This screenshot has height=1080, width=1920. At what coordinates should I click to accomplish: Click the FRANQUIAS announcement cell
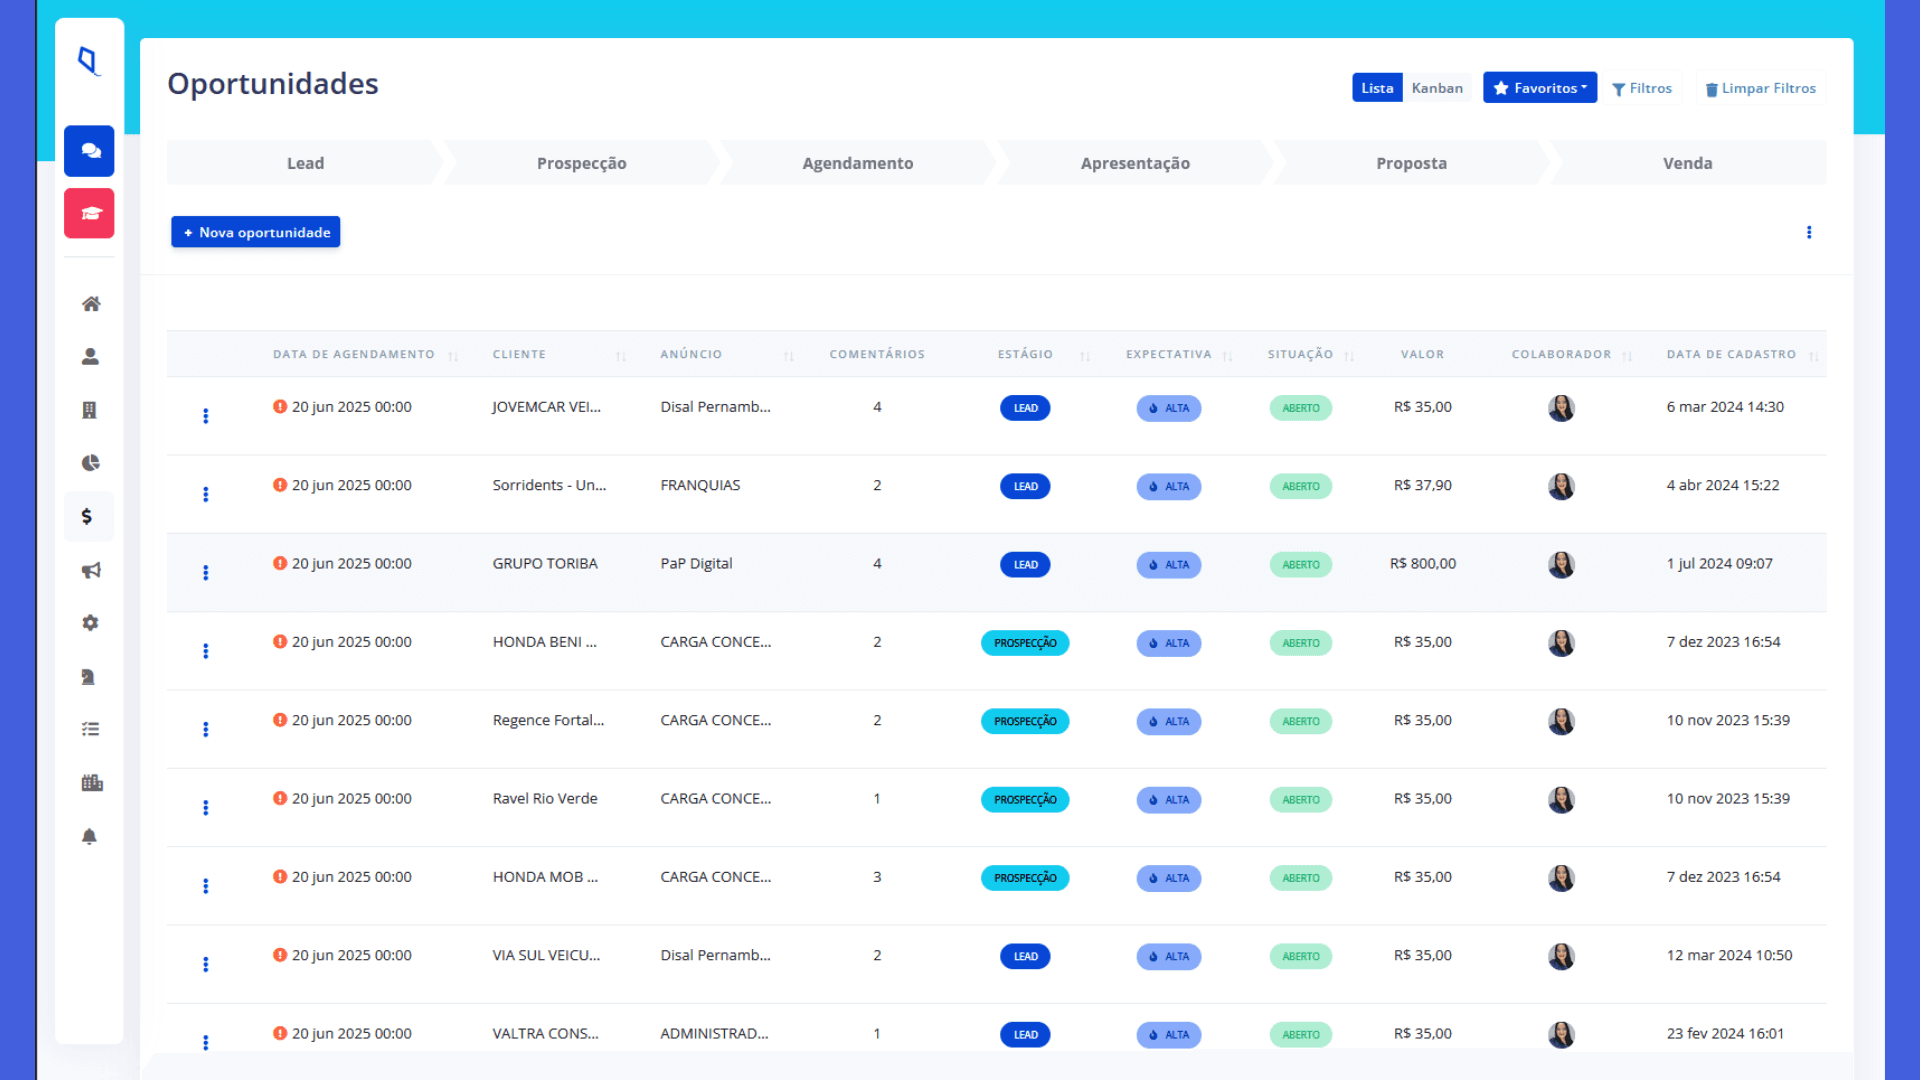[x=700, y=485]
